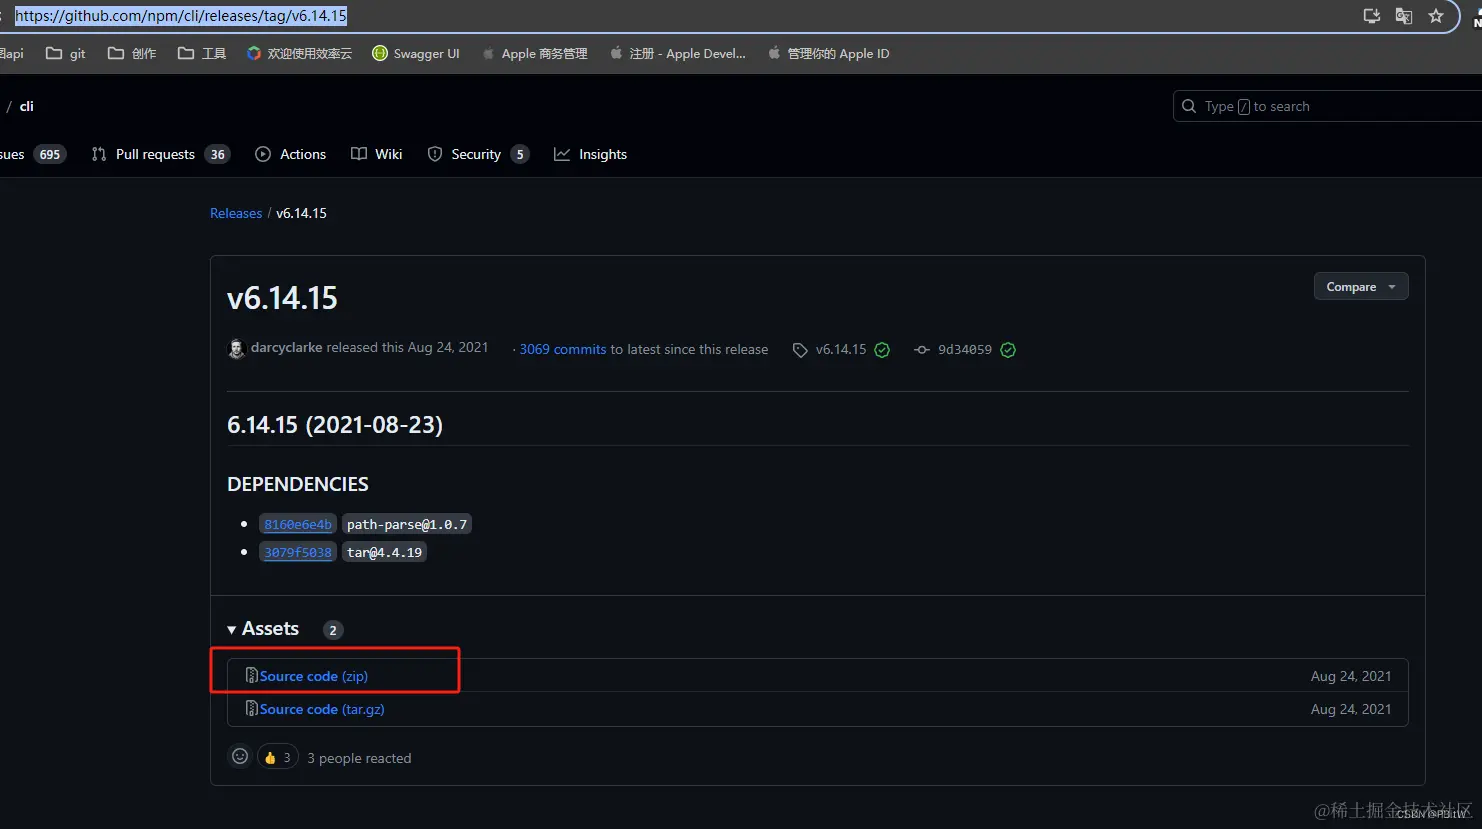
Task: Open the Apple 商务管理 bookmark
Action: click(535, 54)
